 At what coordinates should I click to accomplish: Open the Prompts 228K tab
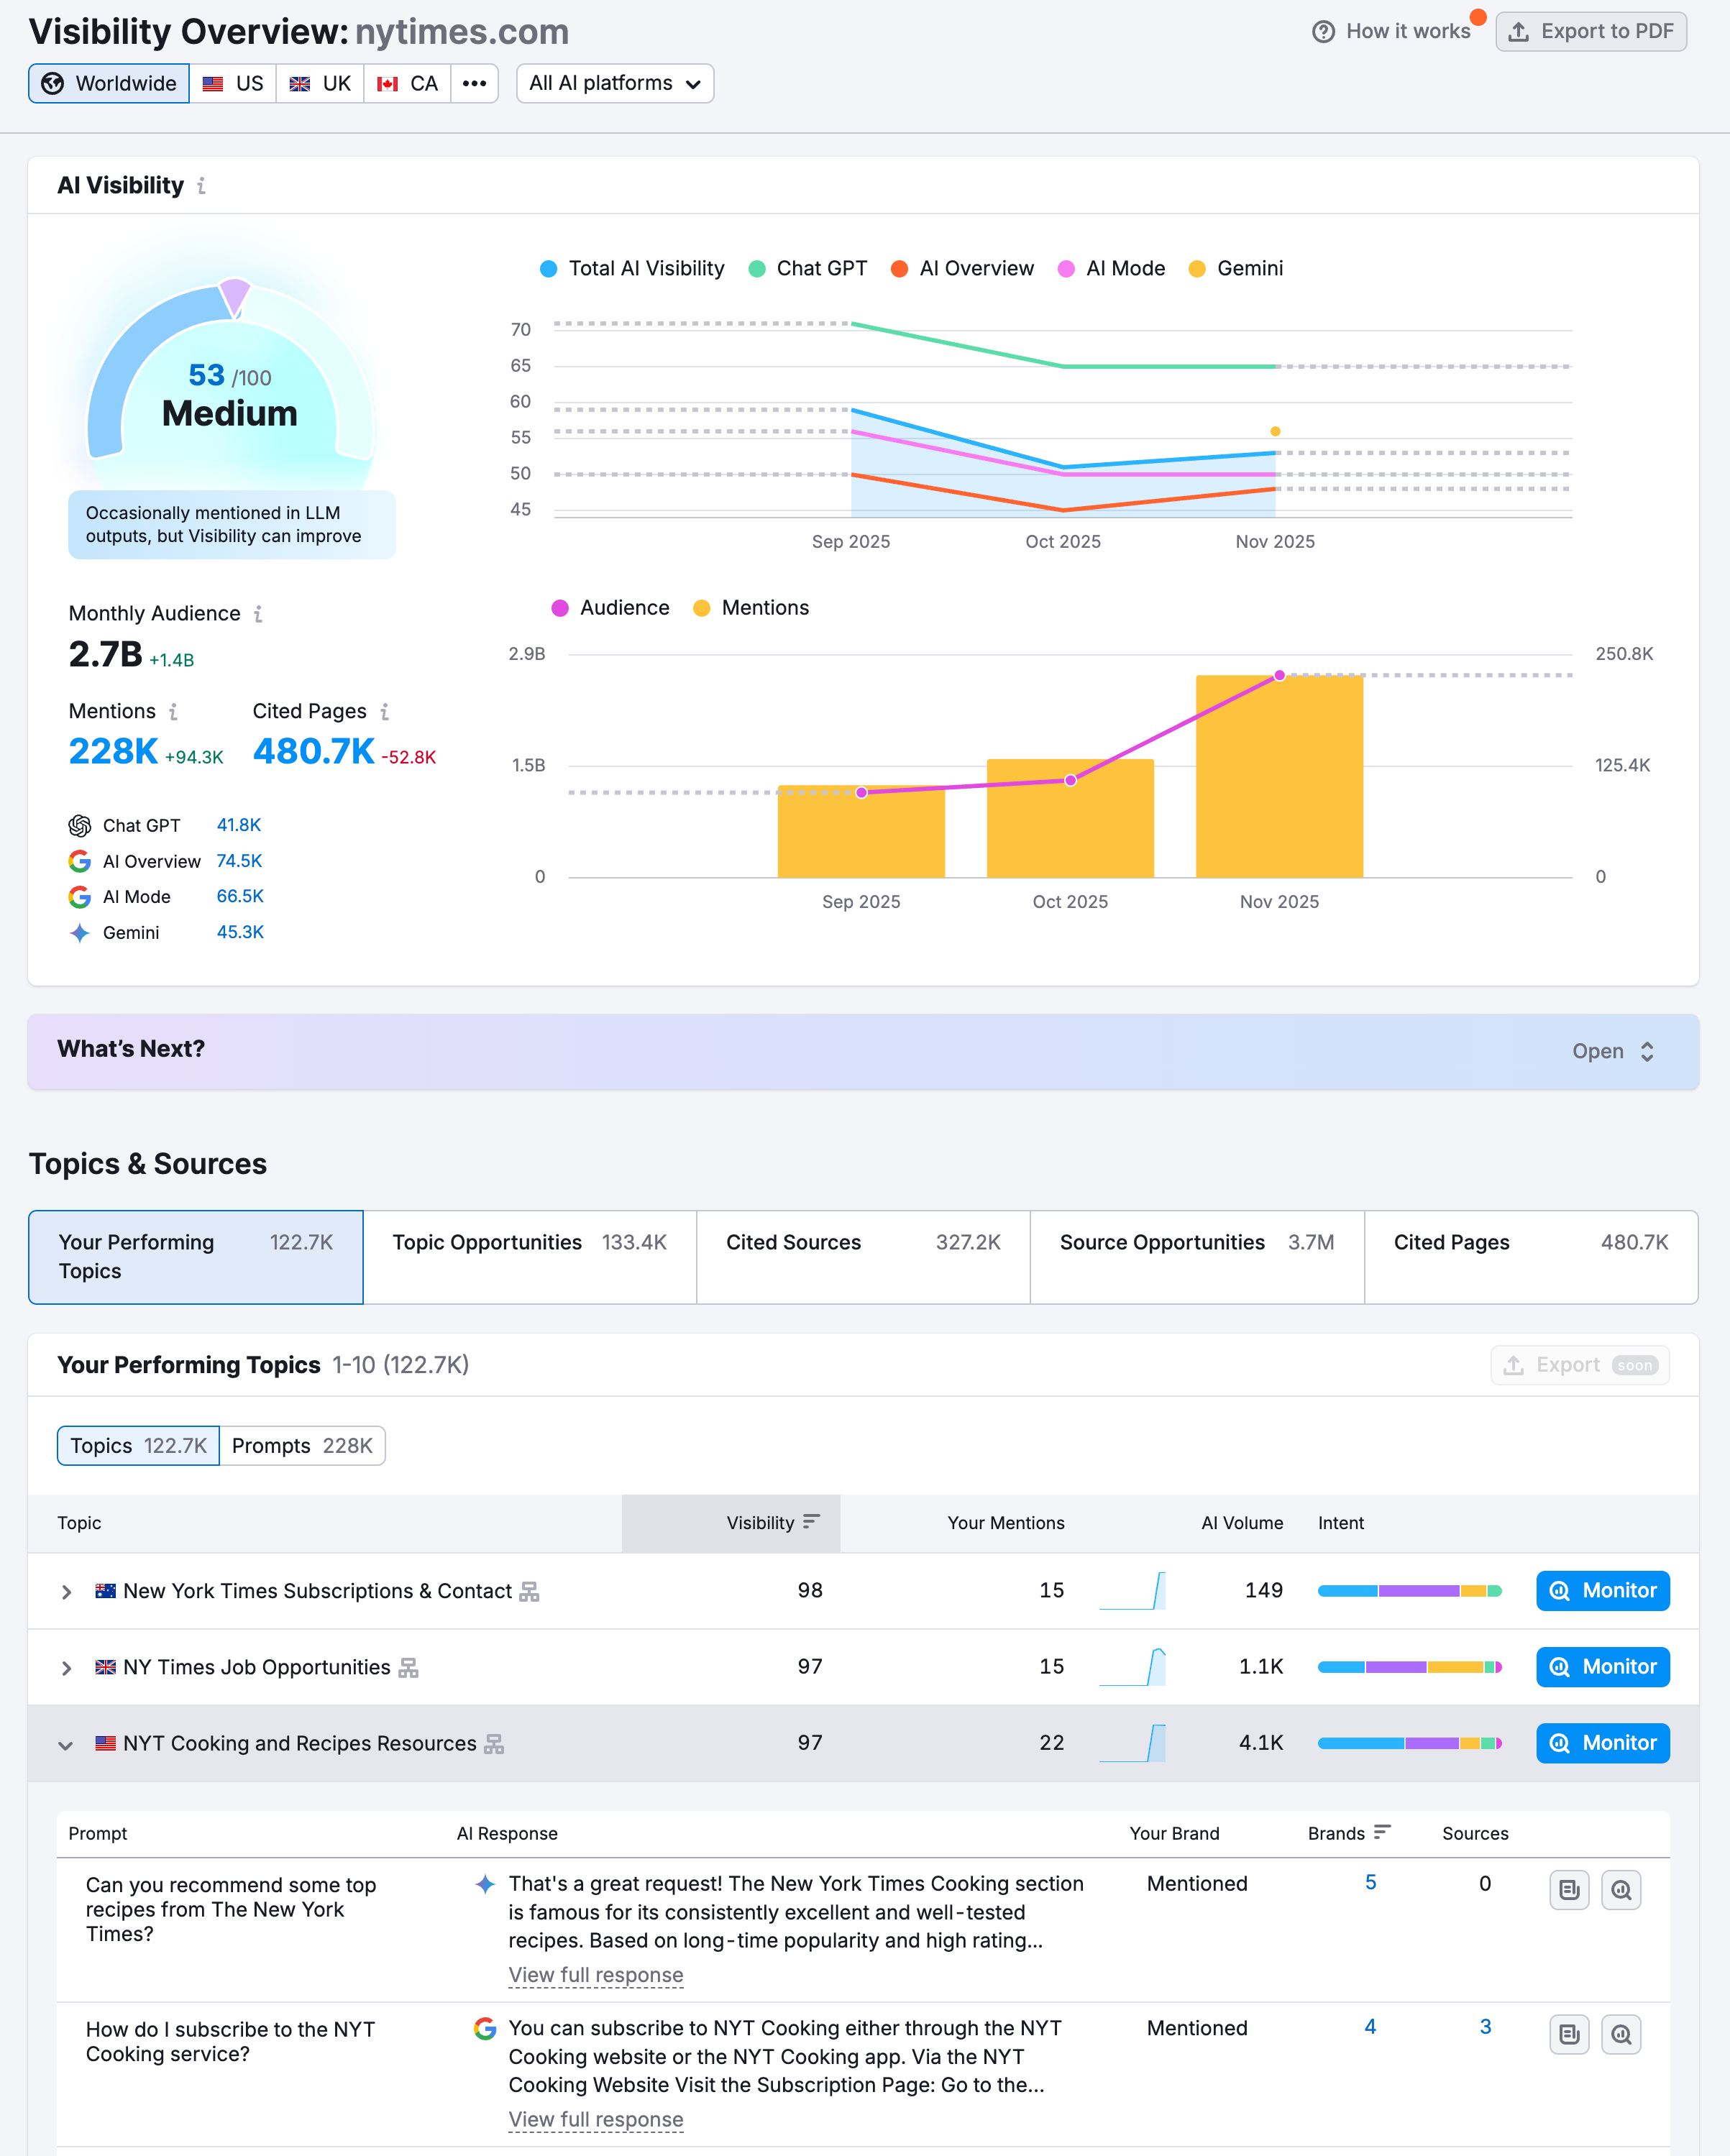point(301,1445)
